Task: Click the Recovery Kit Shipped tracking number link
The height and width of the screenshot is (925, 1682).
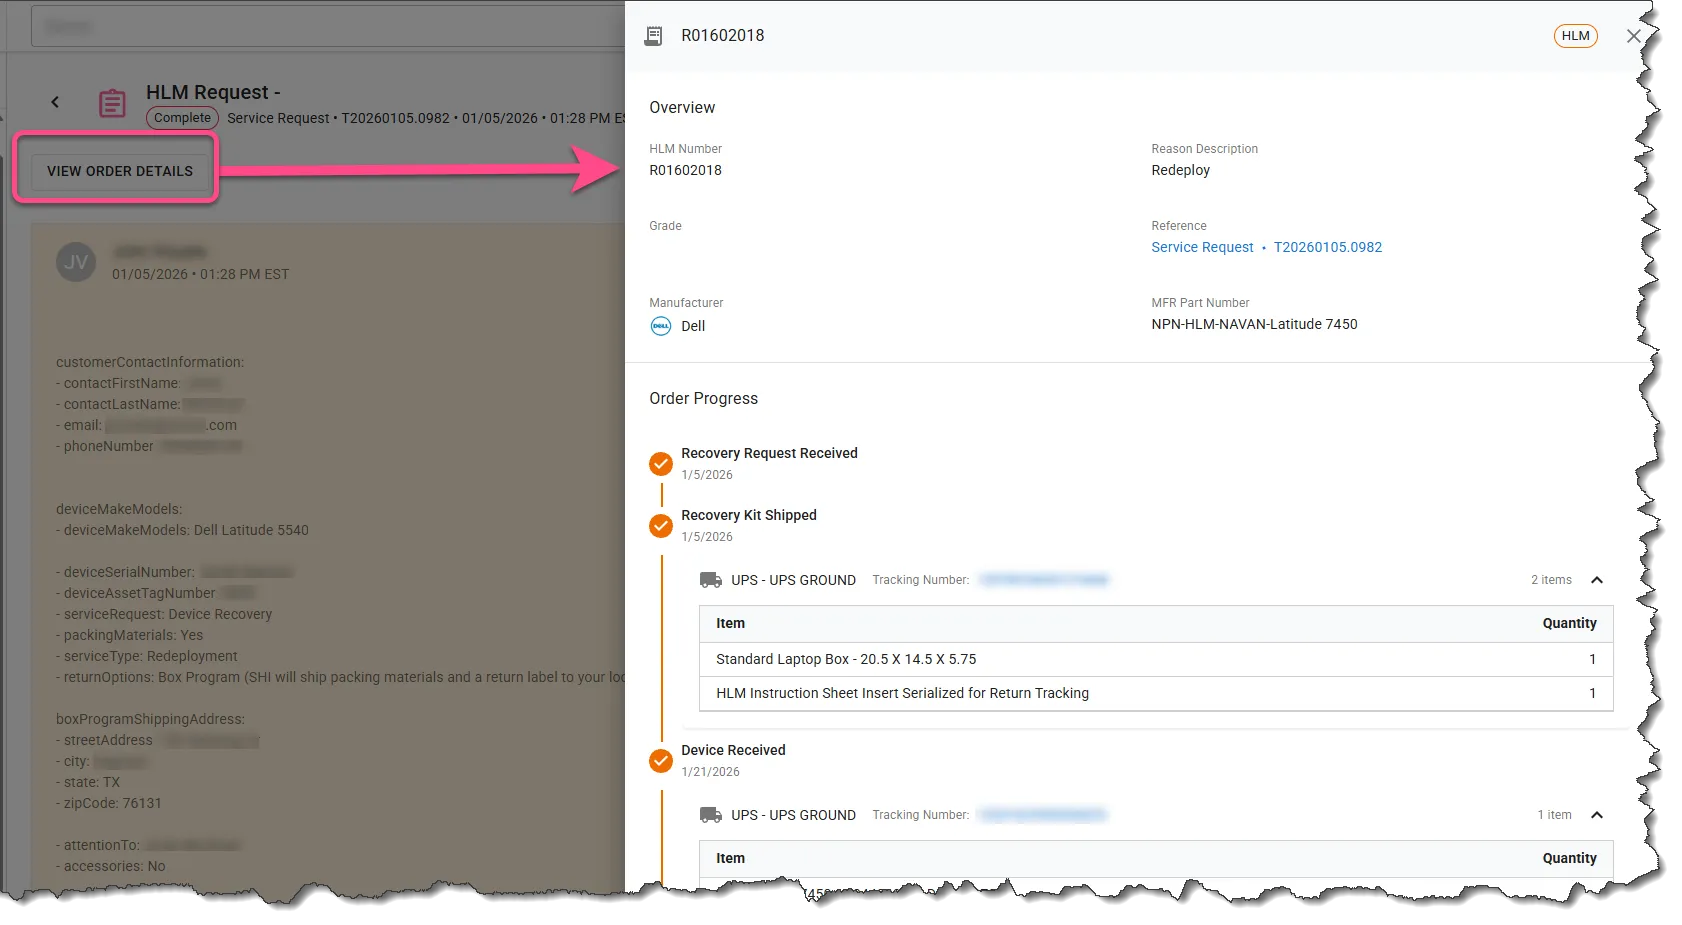Action: point(1044,580)
